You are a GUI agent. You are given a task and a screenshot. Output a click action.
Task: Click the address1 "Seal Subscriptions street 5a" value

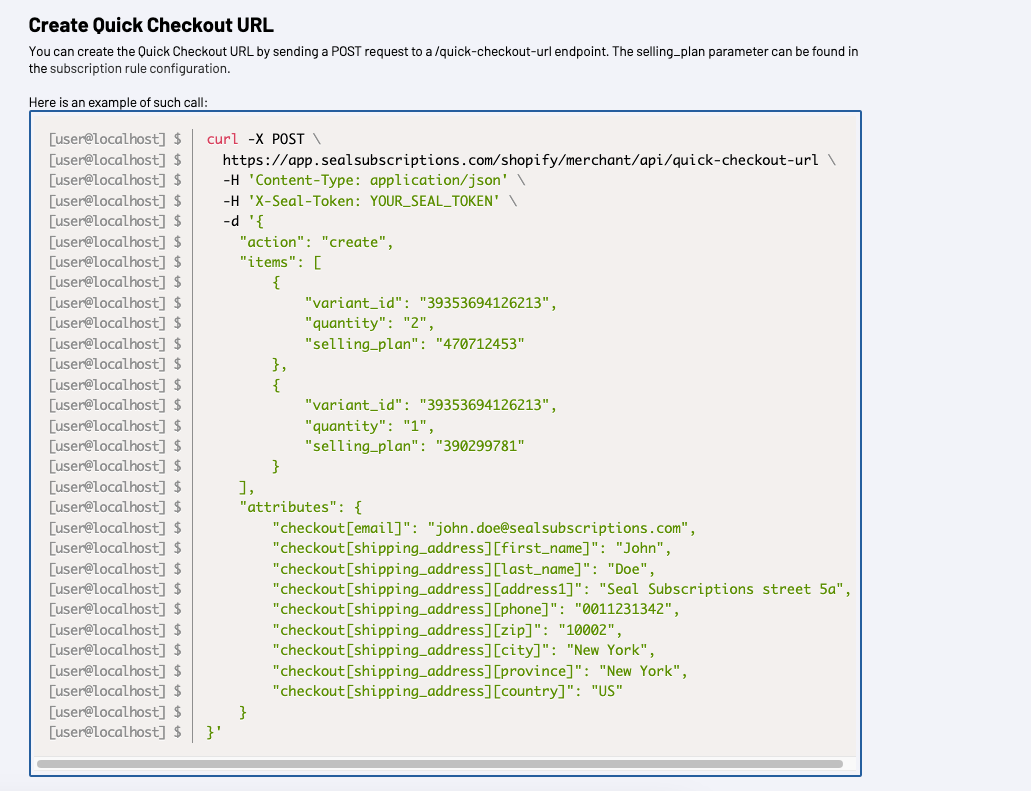click(724, 589)
